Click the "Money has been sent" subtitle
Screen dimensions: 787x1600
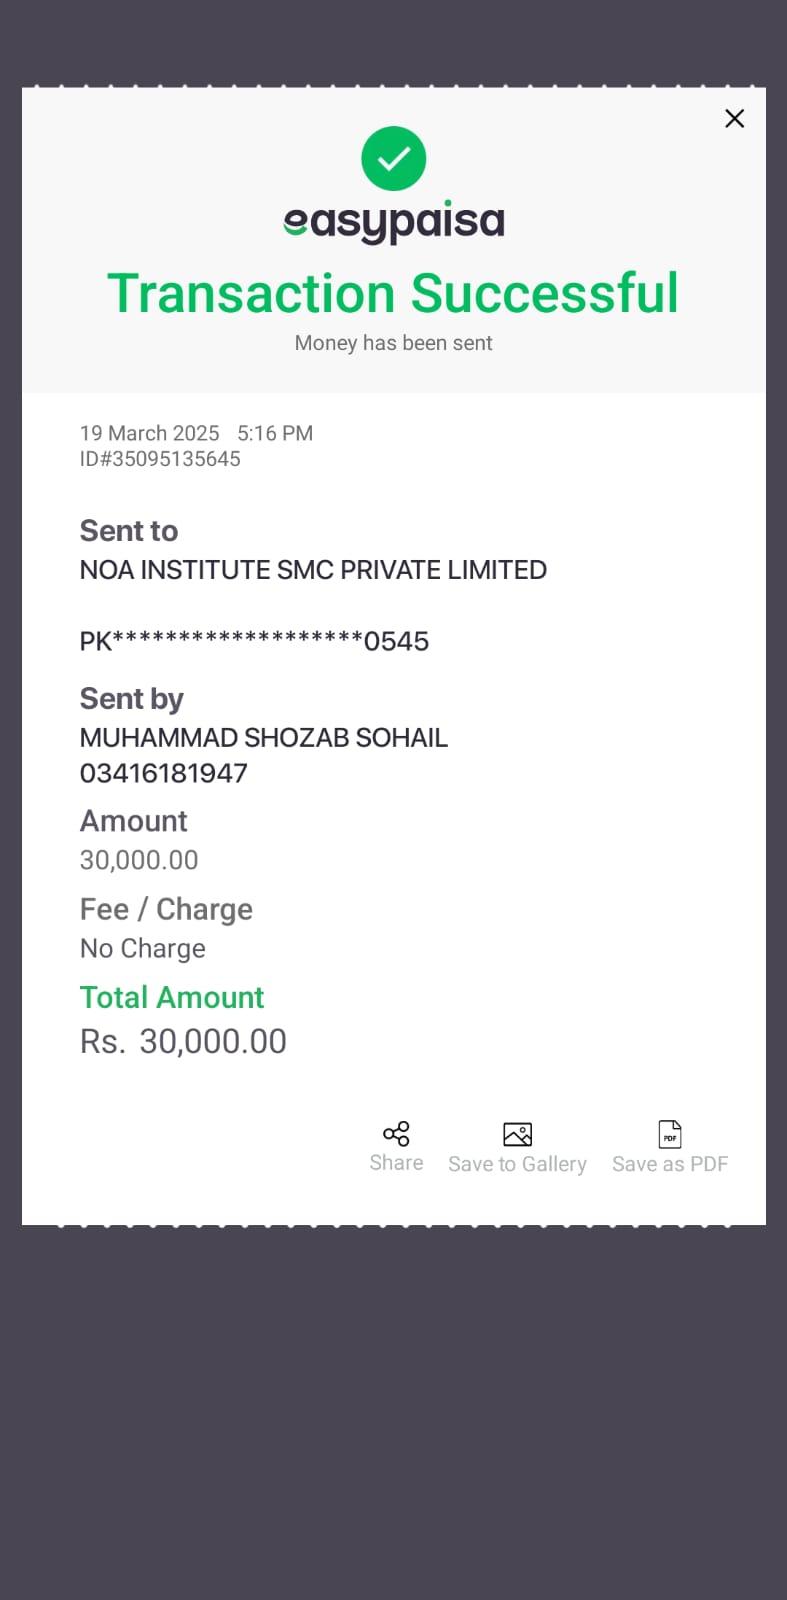click(393, 343)
